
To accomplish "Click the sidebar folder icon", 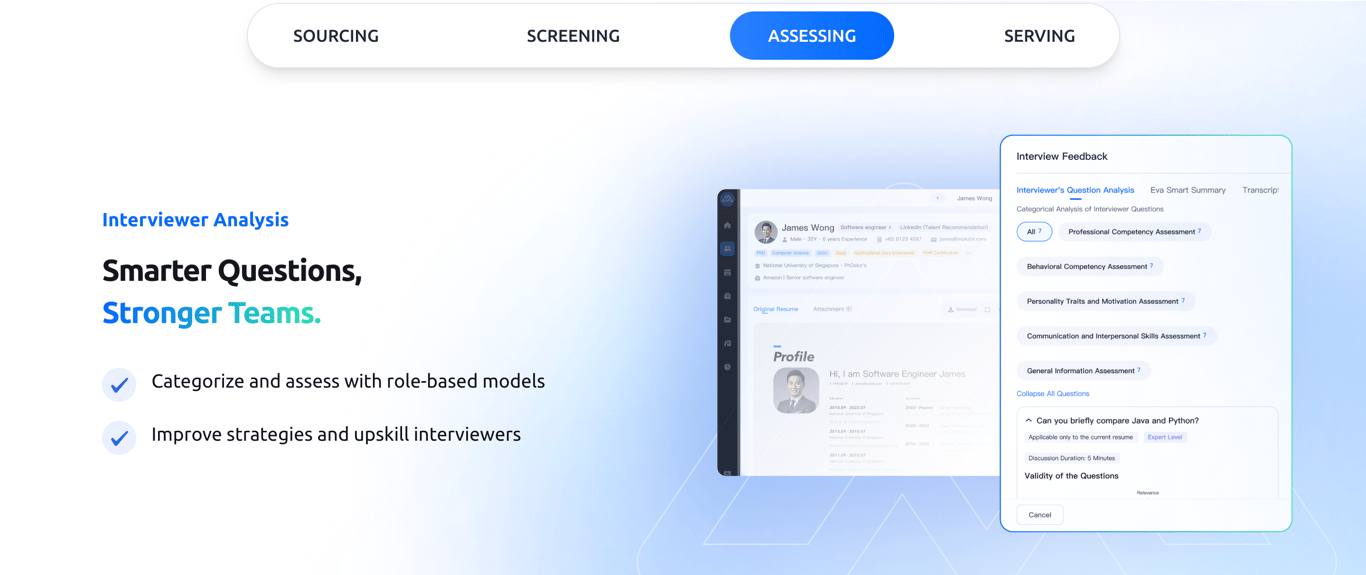I will 727,320.
